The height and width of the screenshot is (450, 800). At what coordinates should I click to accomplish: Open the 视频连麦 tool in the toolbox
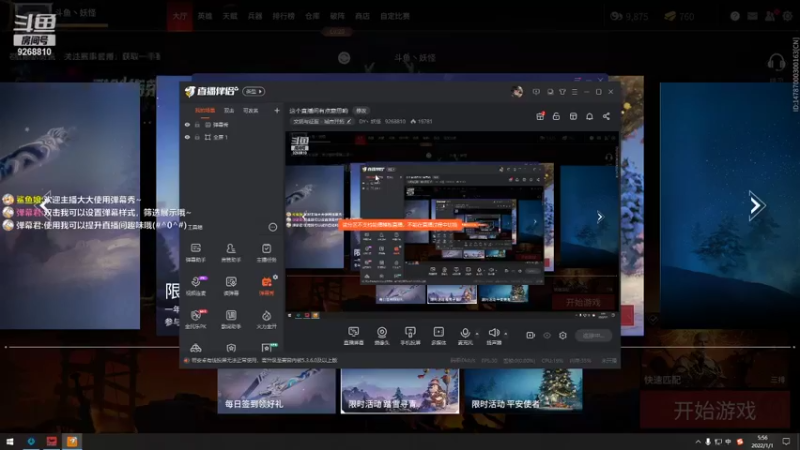pos(195,286)
